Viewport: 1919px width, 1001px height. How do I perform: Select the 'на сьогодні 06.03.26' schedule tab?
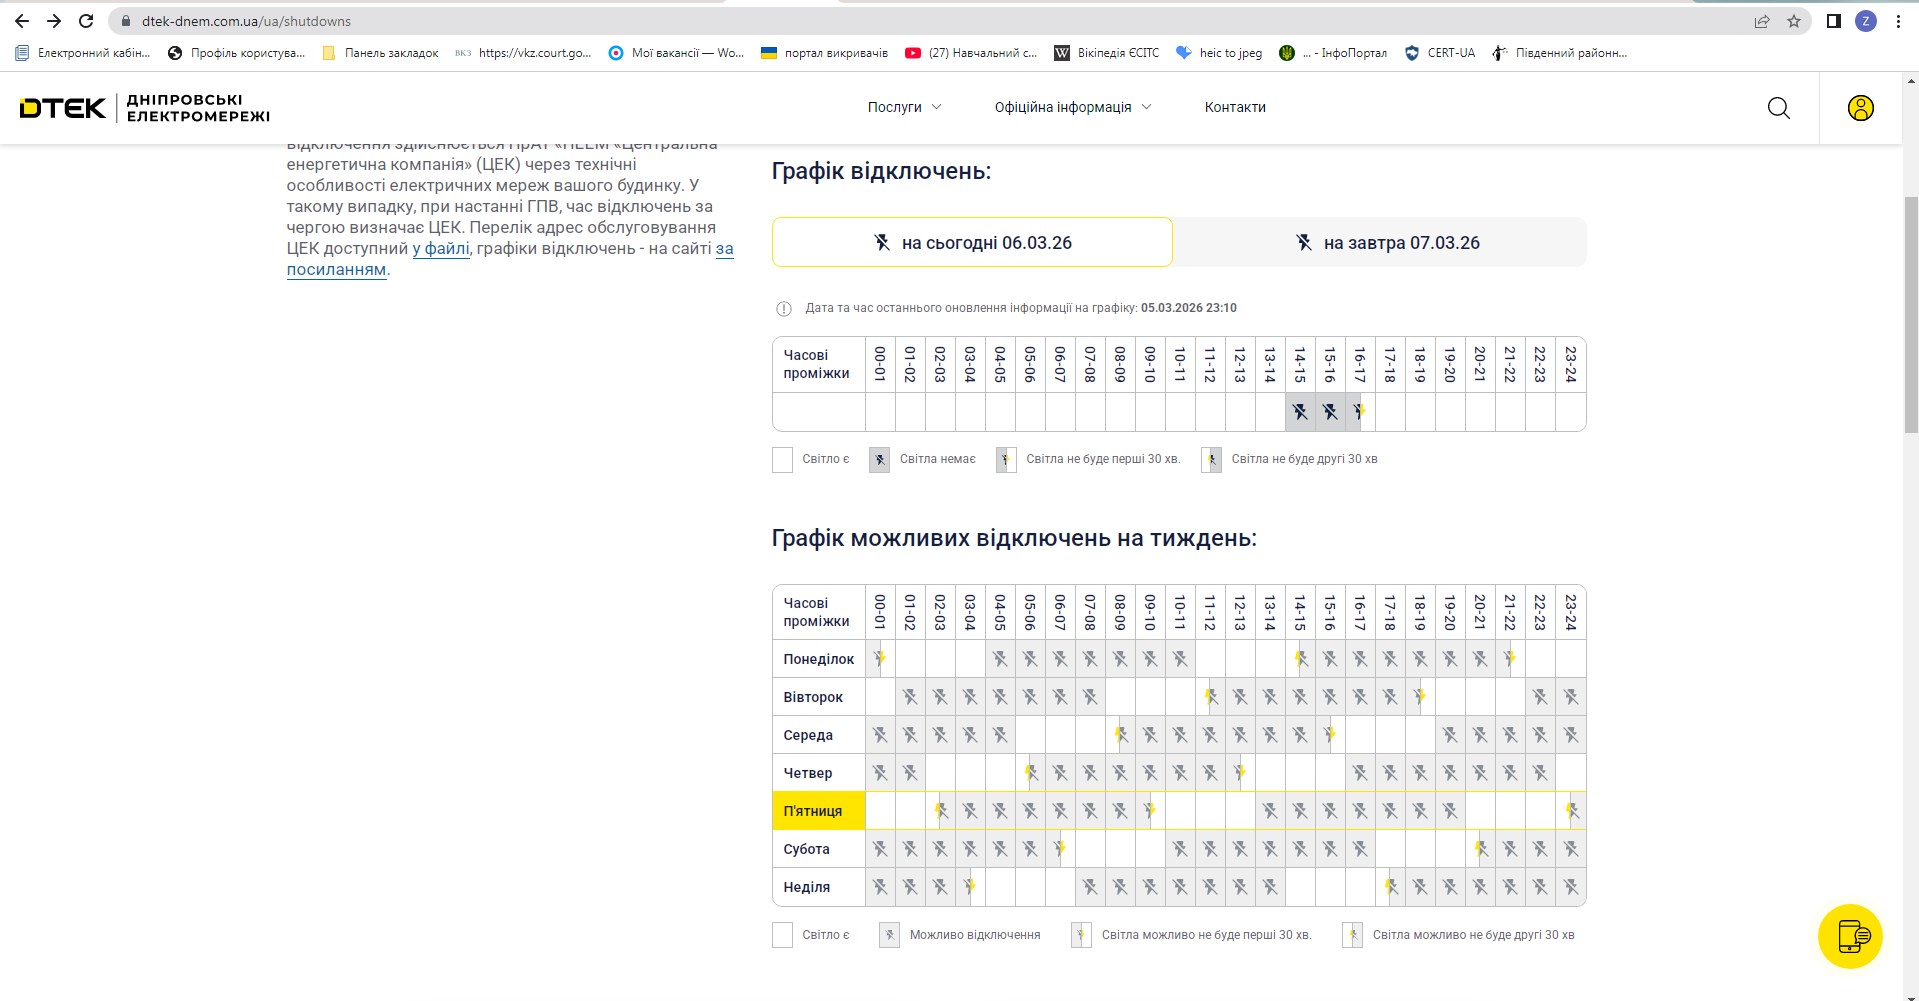click(972, 243)
